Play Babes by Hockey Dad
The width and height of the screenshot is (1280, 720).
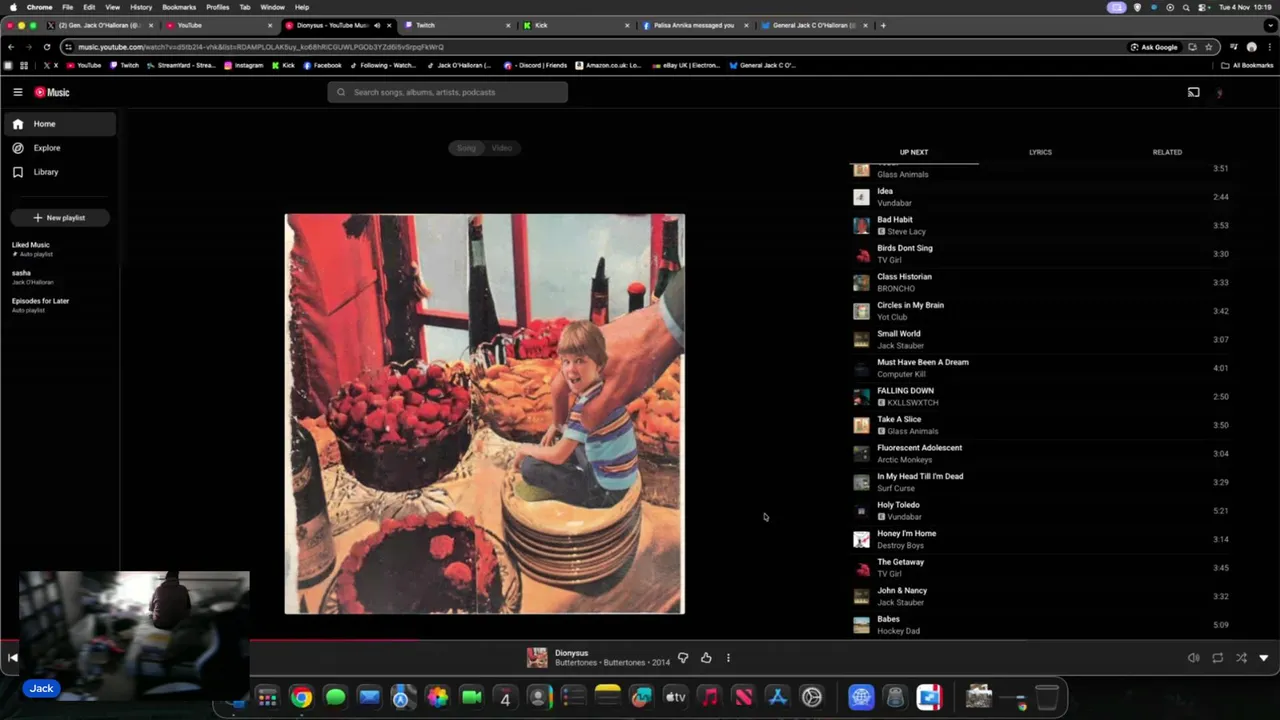click(1040, 624)
